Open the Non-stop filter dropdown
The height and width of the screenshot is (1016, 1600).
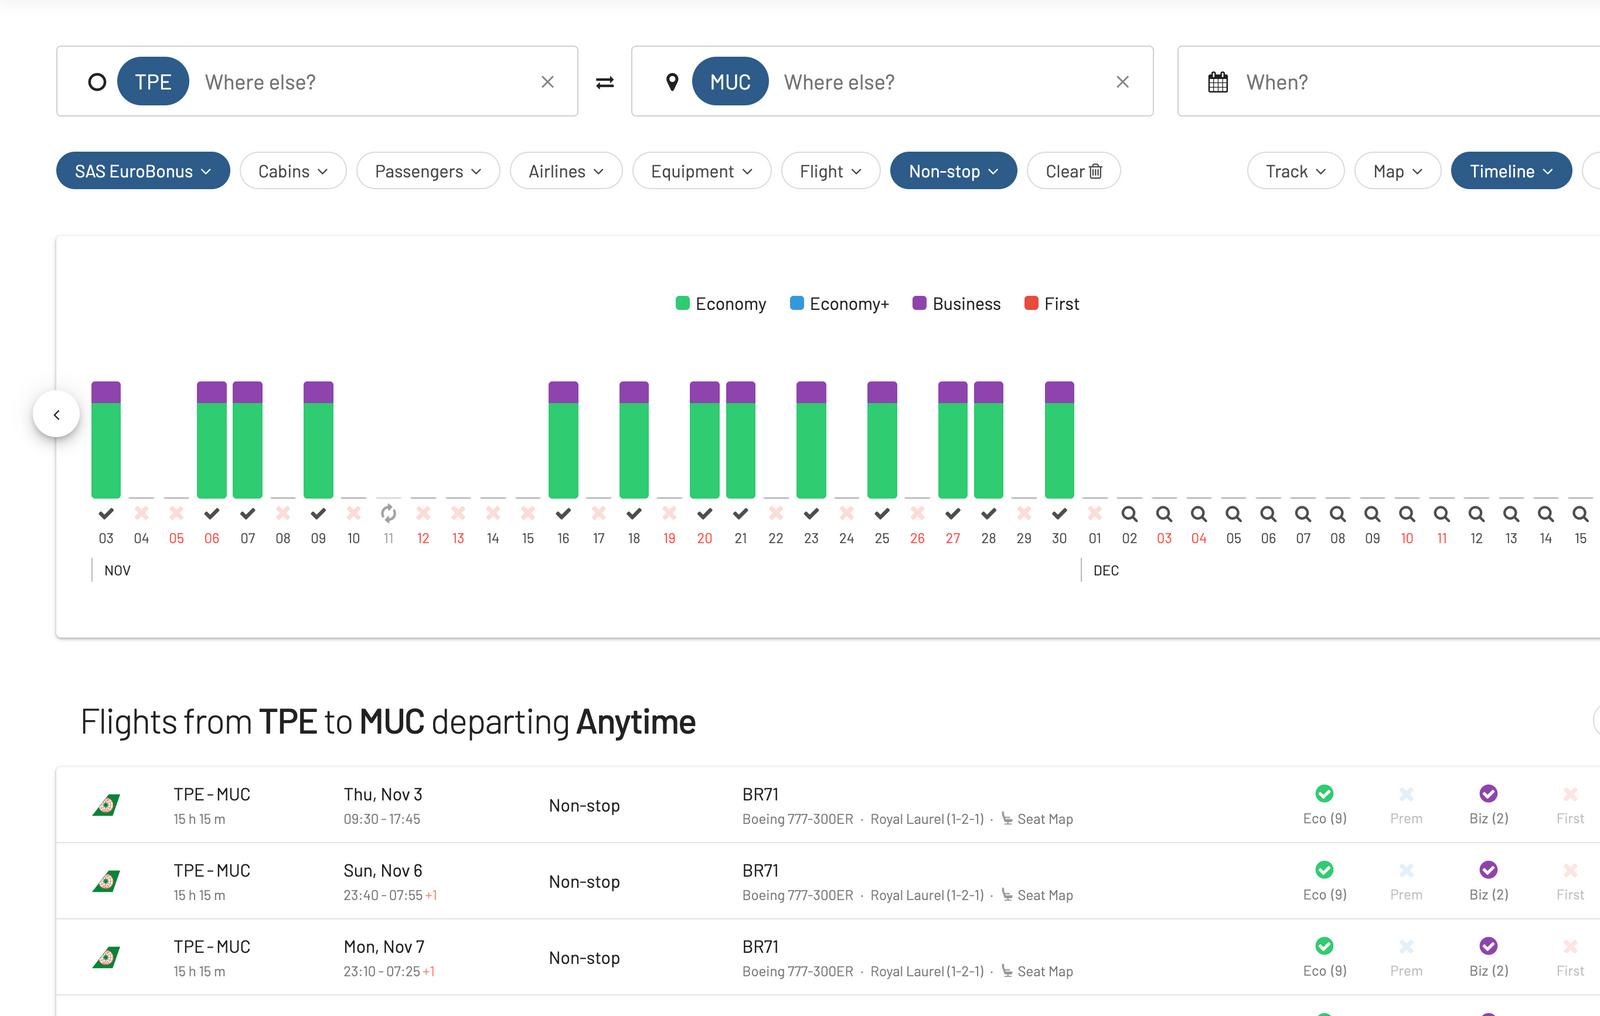(x=954, y=171)
